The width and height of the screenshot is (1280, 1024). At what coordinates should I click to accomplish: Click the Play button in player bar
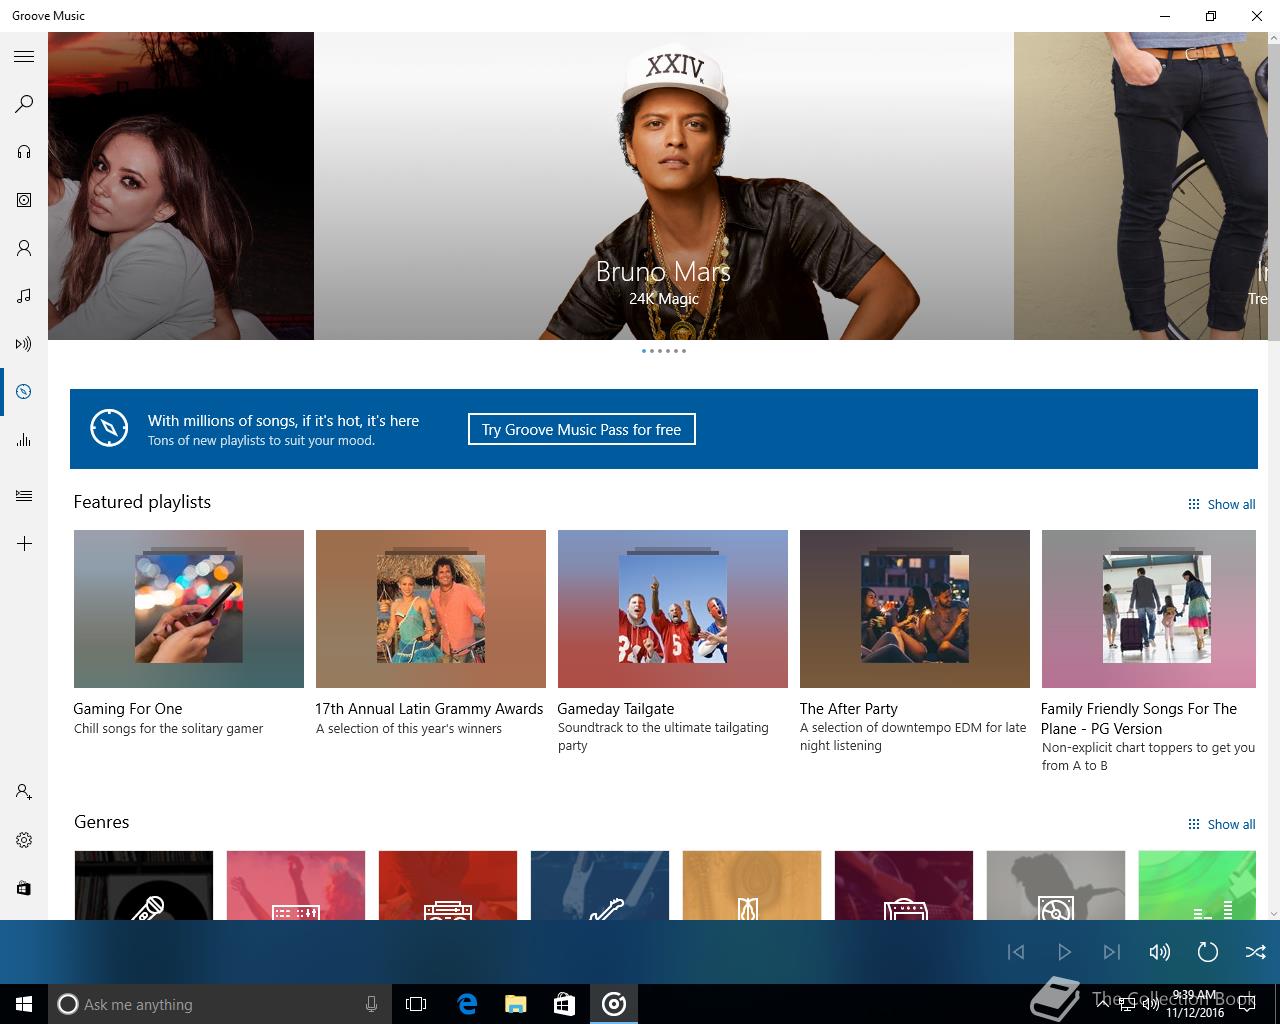(1064, 952)
